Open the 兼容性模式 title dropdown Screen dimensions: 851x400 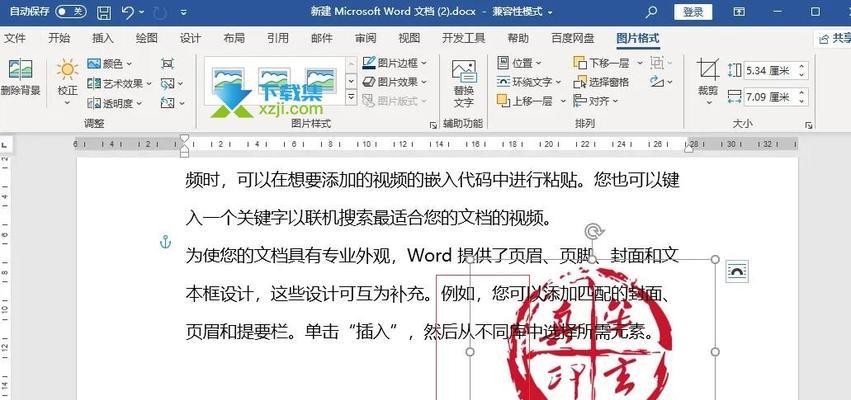click(523, 11)
